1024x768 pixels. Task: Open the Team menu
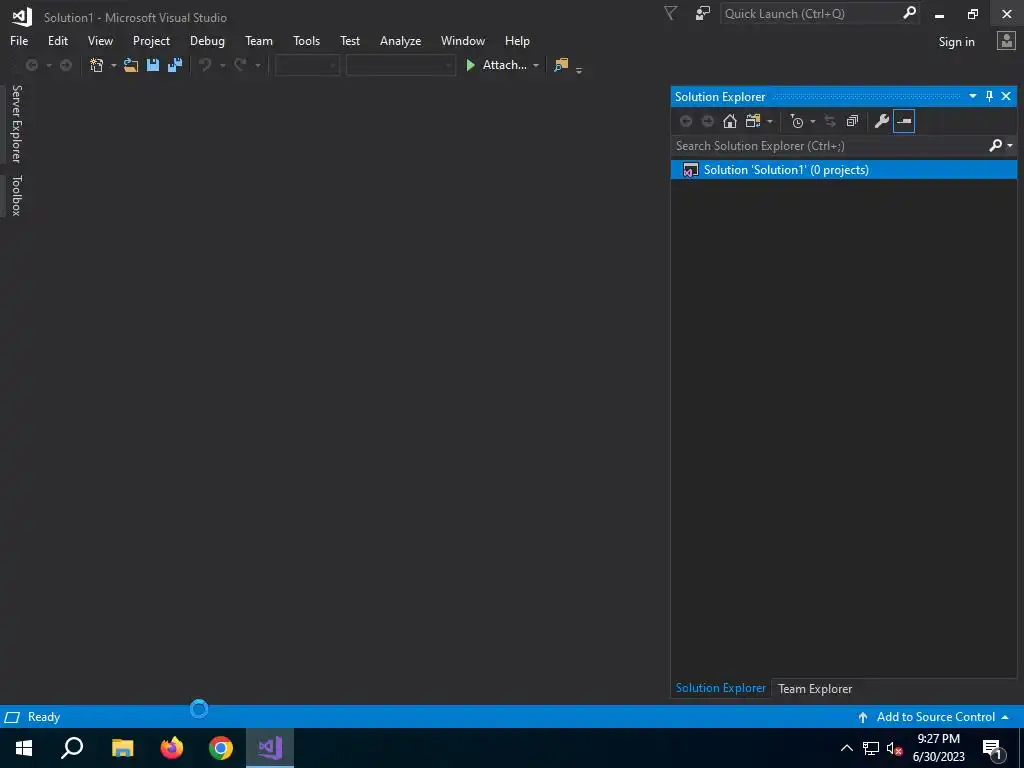click(259, 40)
